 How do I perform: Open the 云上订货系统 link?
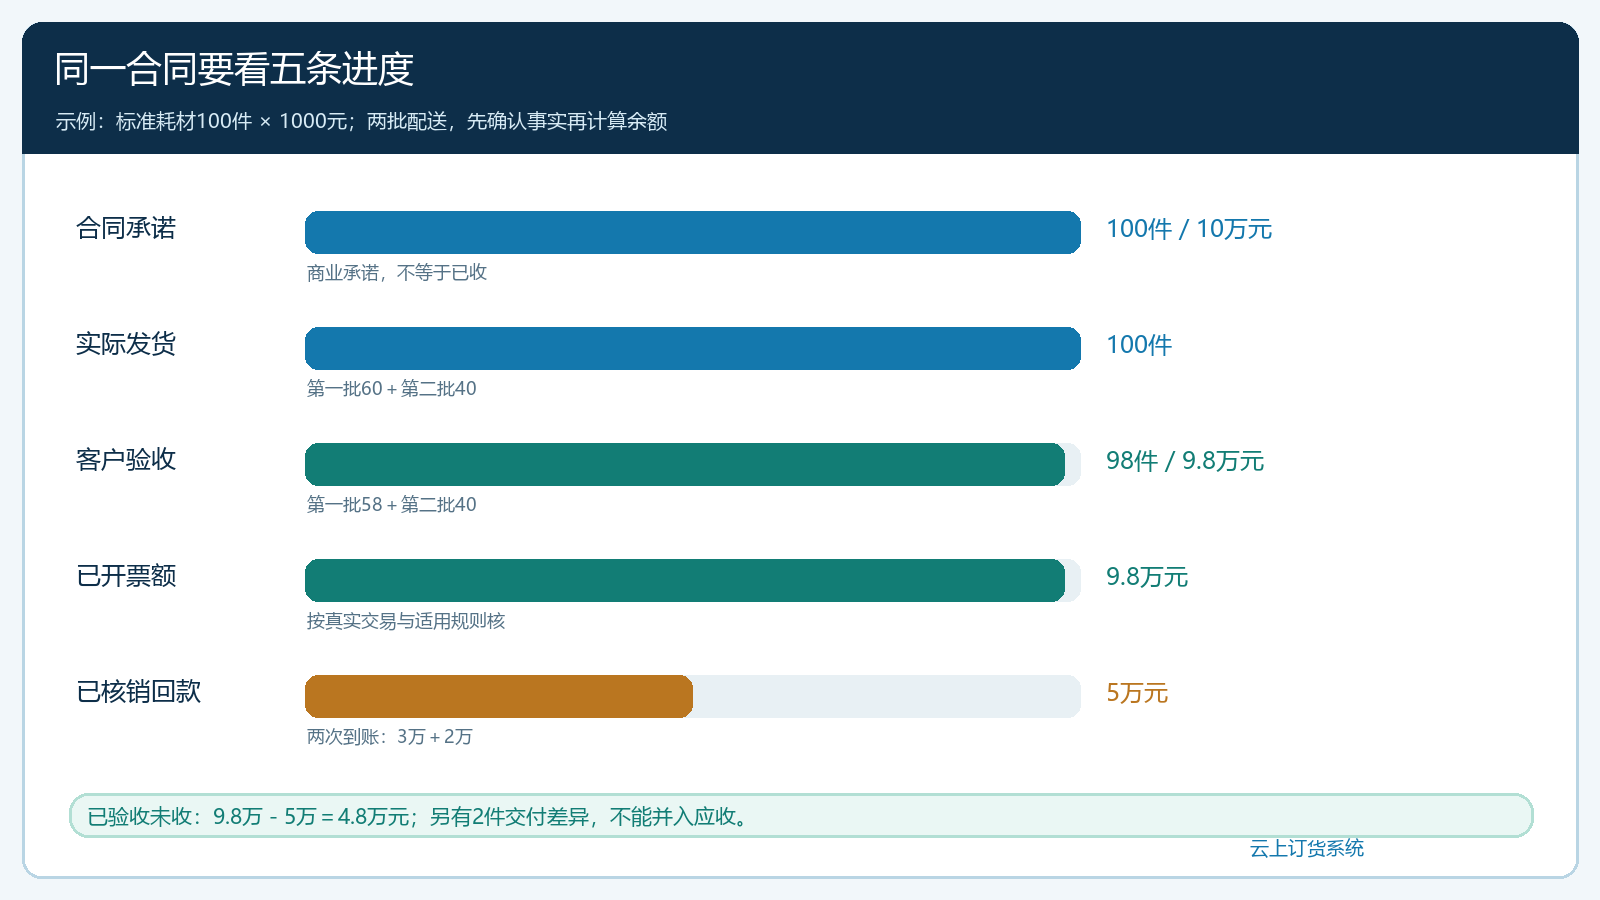[1307, 848]
